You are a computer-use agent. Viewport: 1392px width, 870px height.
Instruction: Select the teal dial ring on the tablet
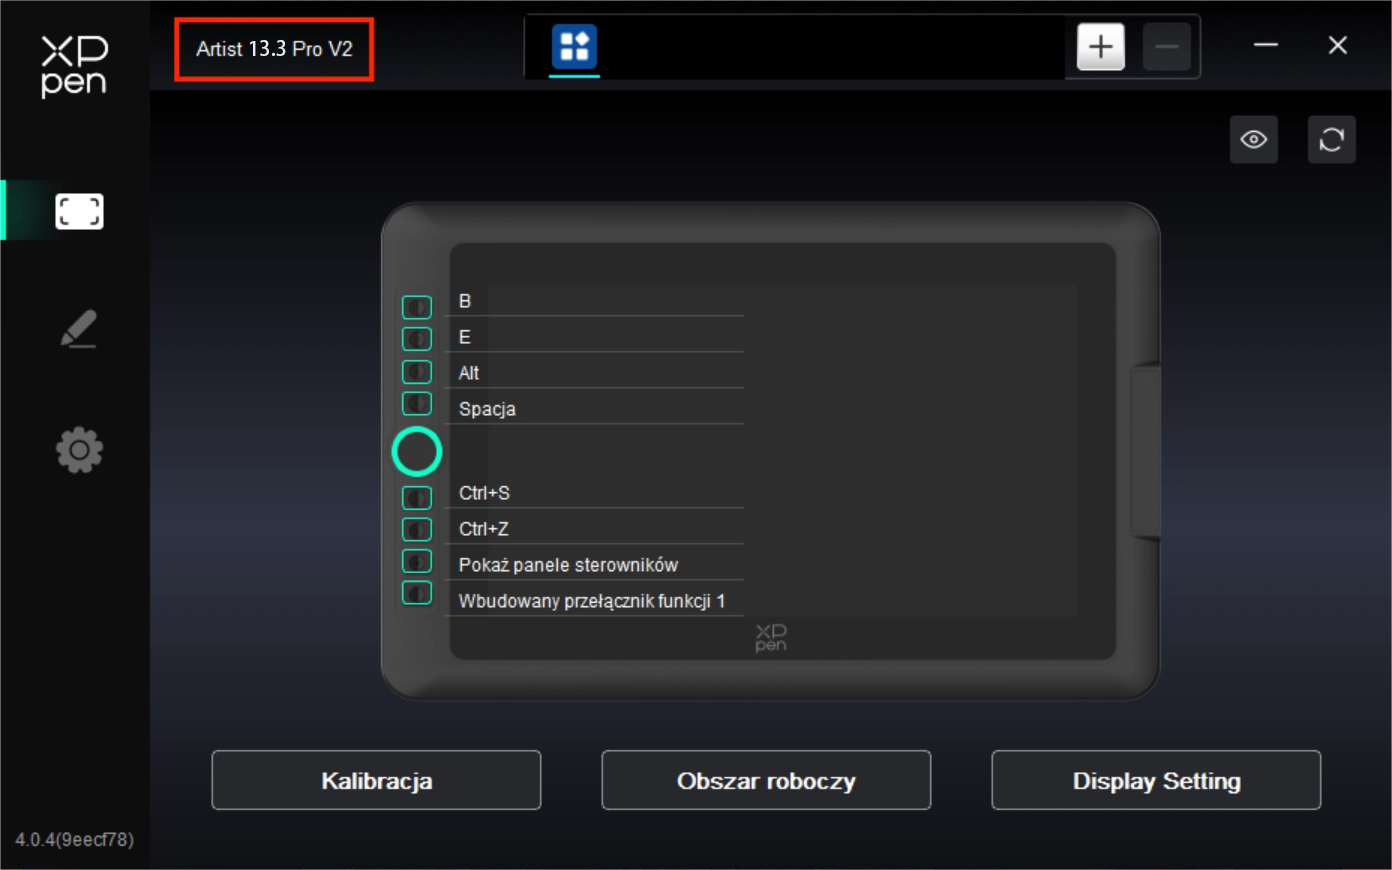tap(417, 451)
